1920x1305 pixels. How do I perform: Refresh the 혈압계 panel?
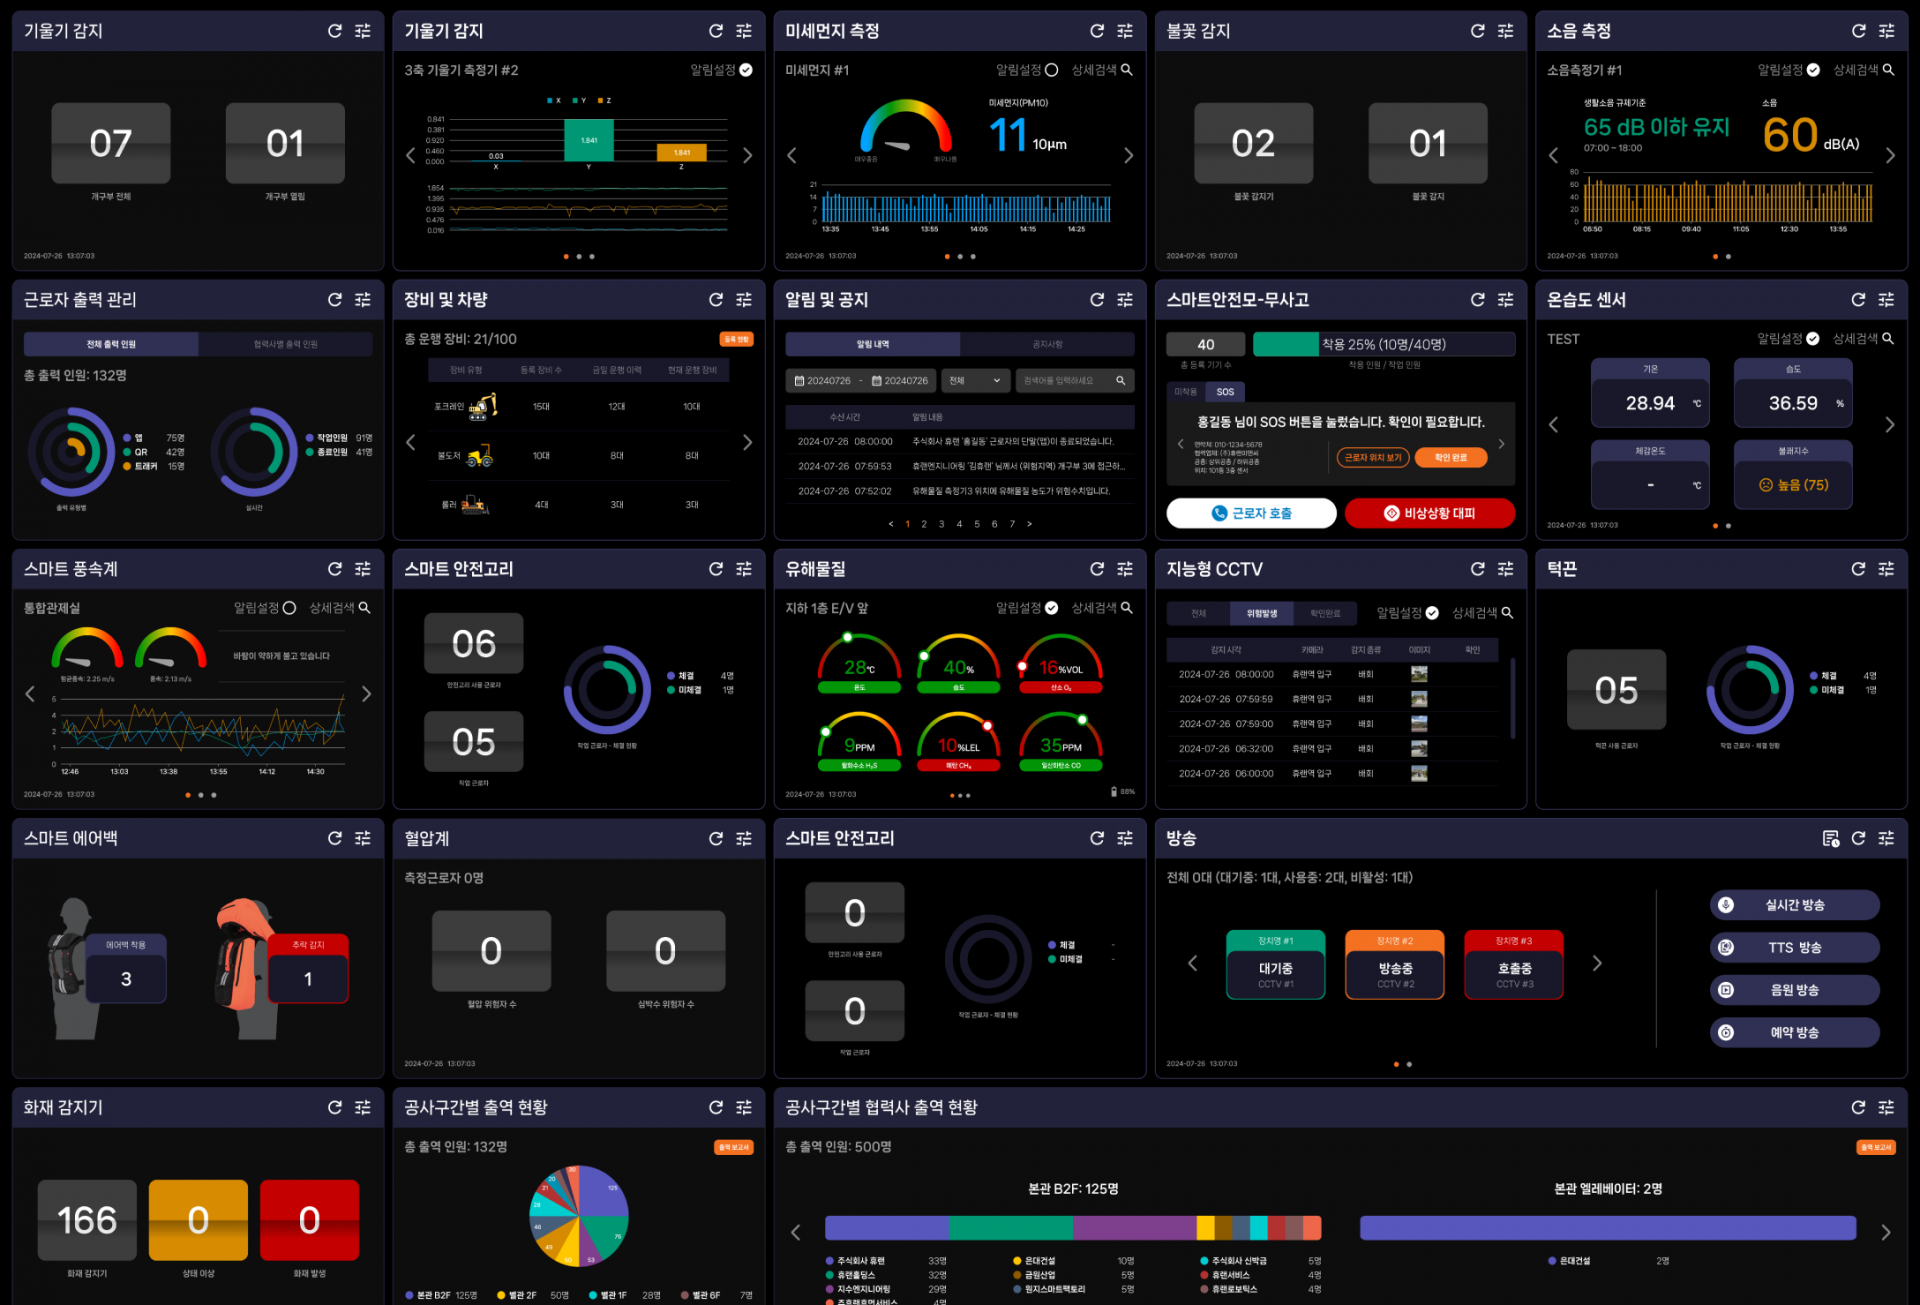point(716,838)
